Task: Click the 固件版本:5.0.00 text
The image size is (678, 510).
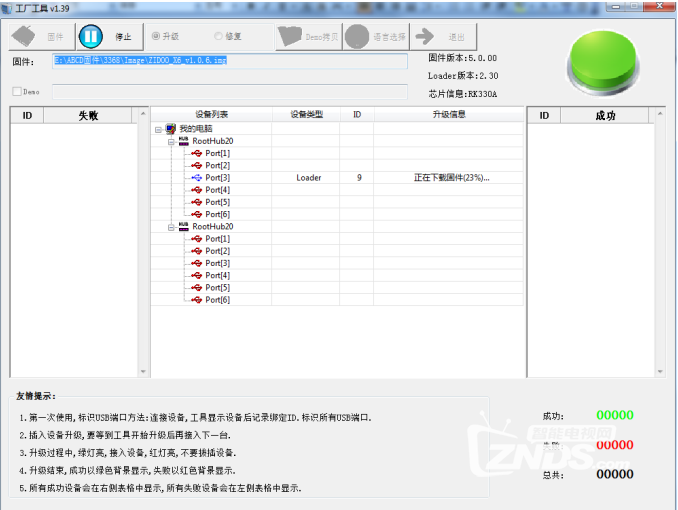Action: (x=462, y=58)
